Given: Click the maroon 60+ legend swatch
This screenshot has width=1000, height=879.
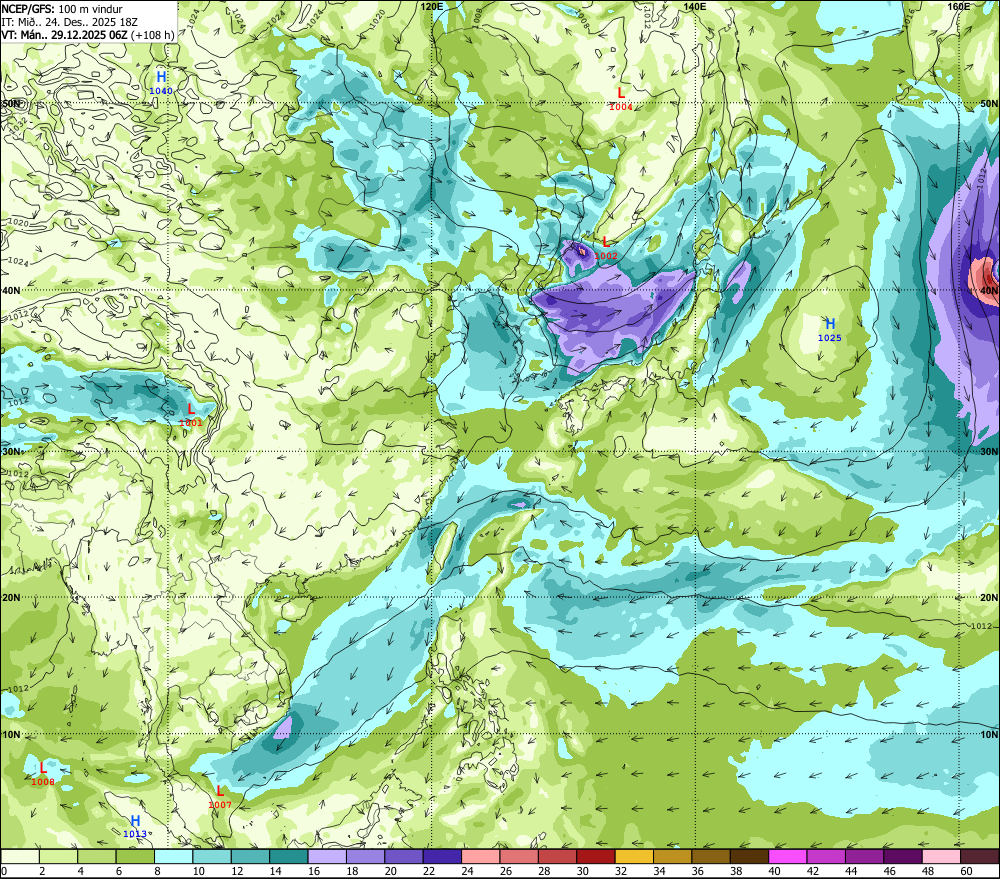Looking at the screenshot, I should (979, 856).
